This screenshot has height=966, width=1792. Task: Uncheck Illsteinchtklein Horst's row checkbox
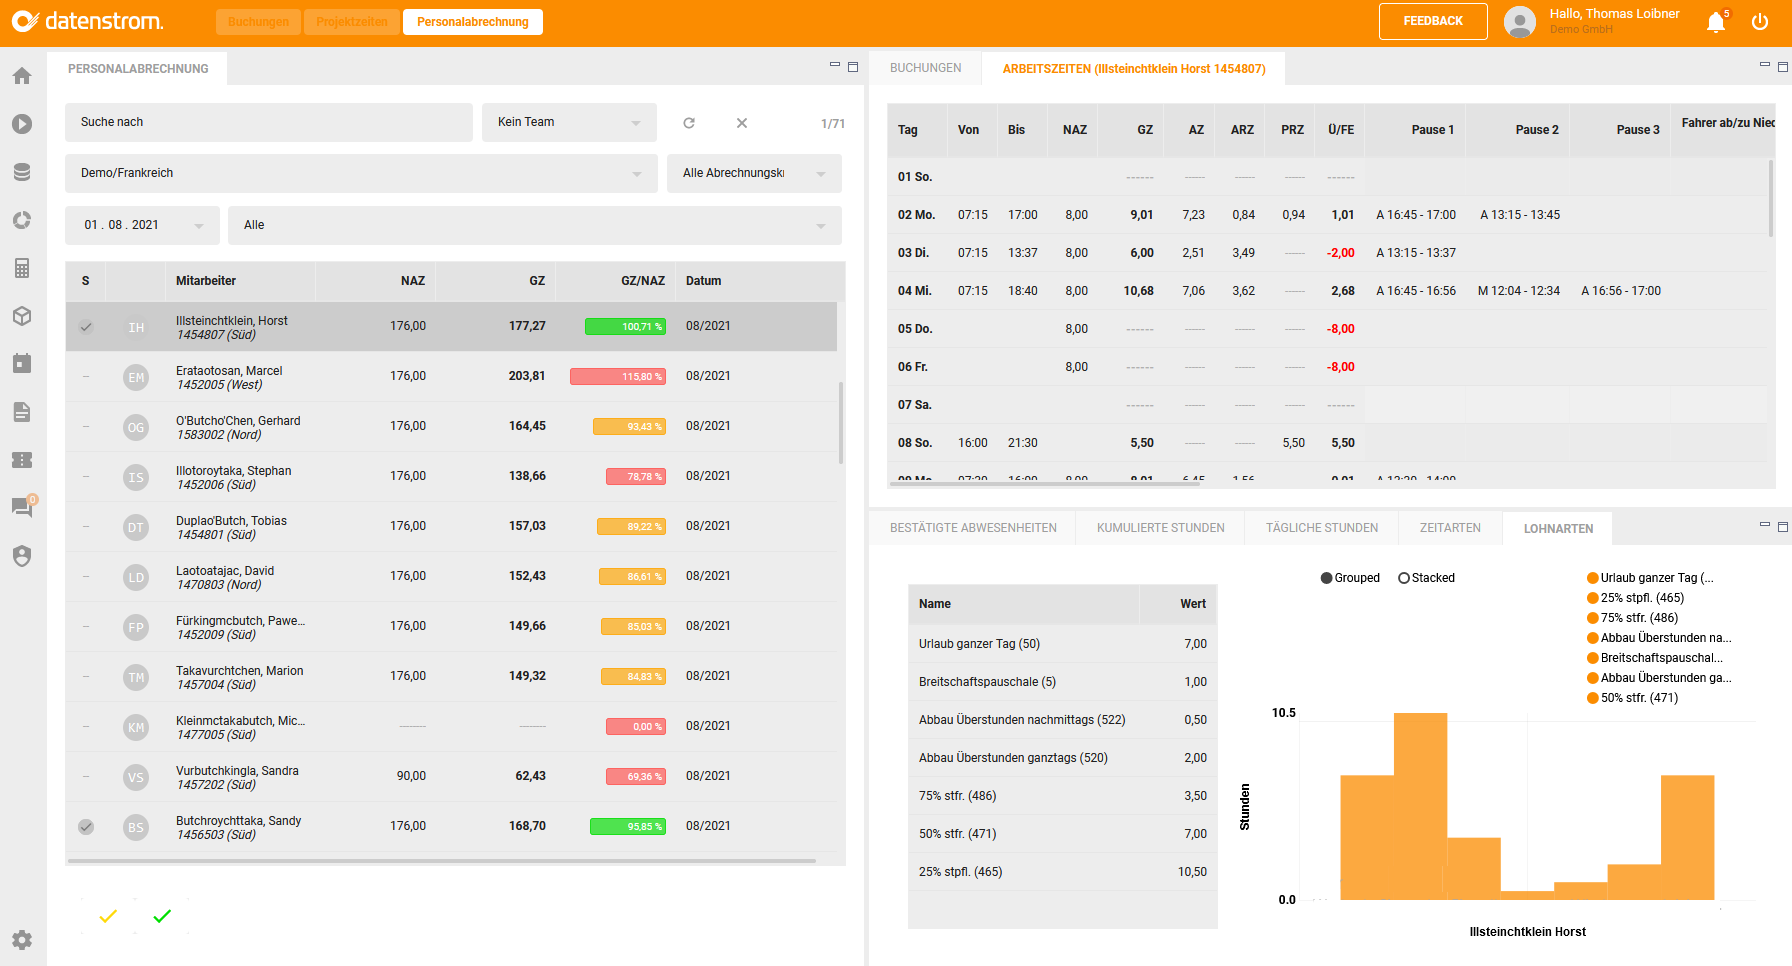86,326
